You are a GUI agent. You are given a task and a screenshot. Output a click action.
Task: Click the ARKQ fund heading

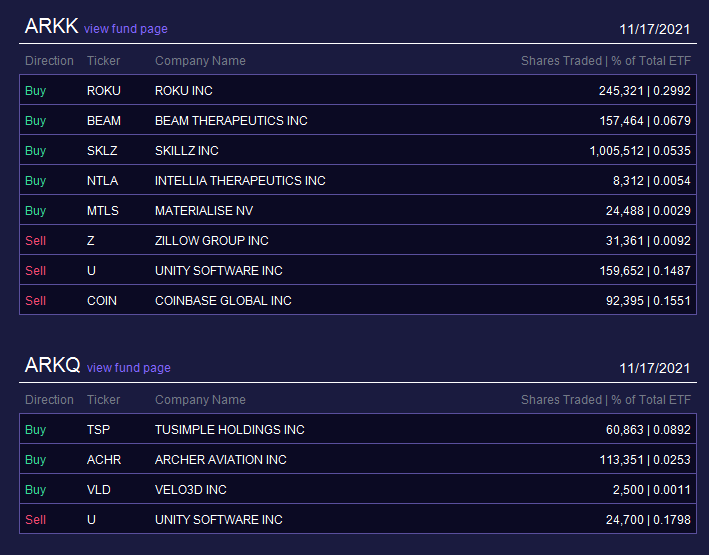pyautogui.click(x=52, y=365)
